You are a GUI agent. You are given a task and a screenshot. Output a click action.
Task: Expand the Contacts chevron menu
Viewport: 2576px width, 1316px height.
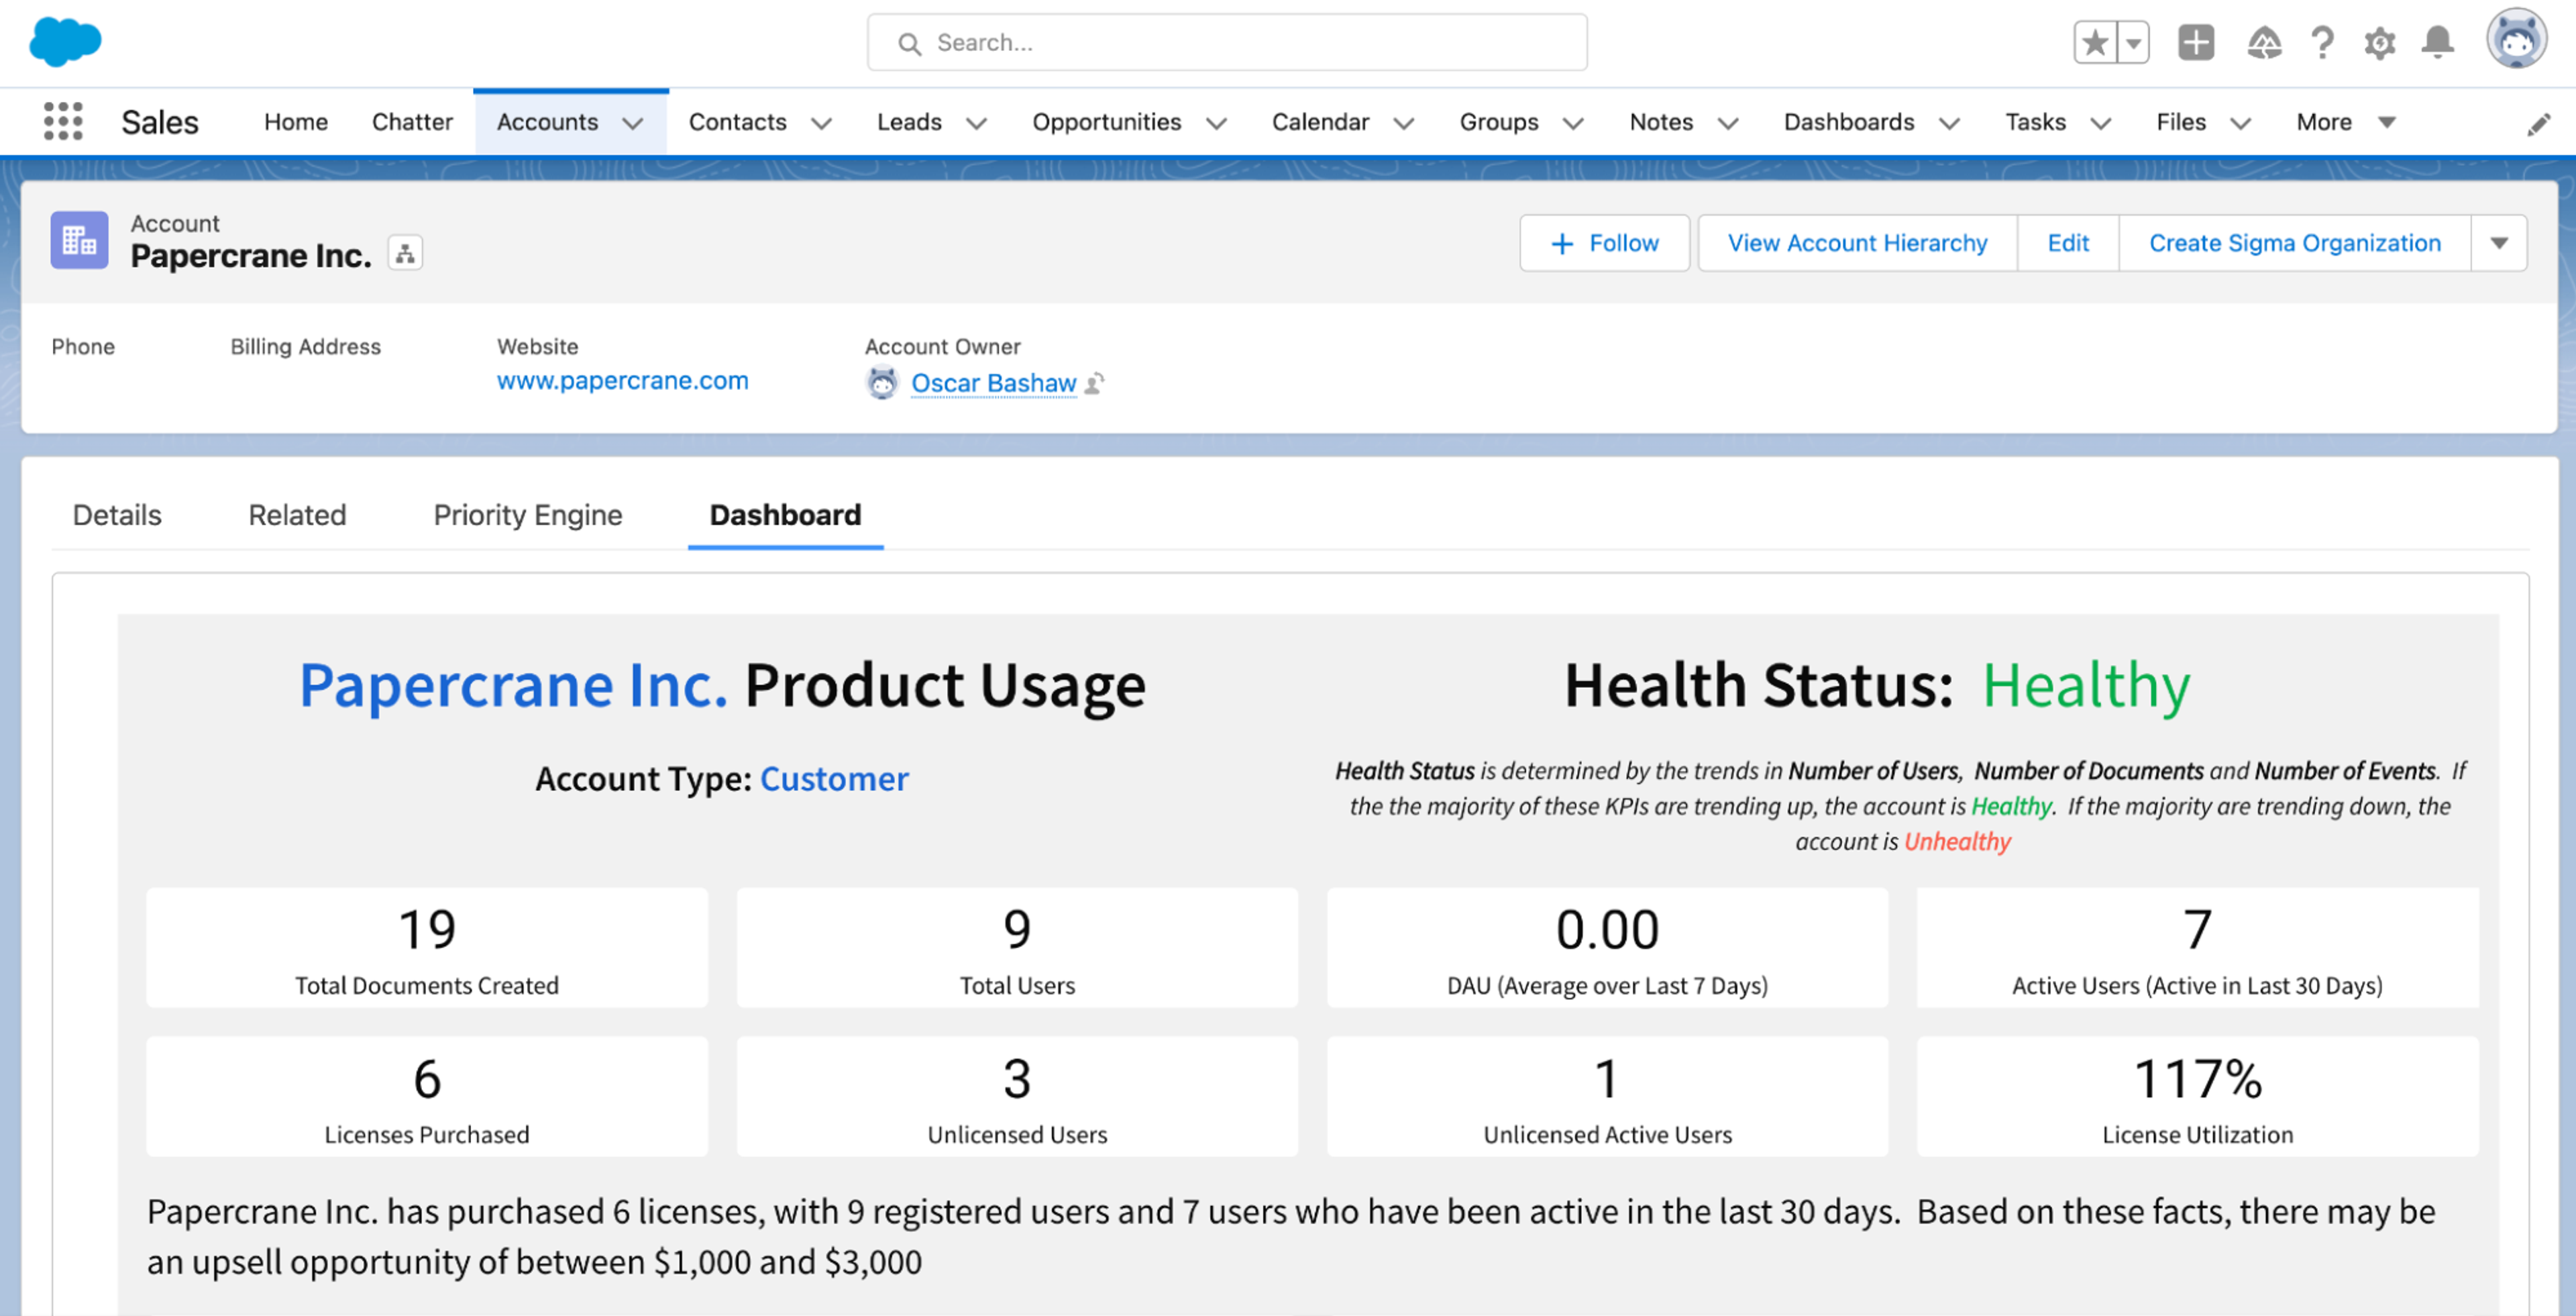click(x=822, y=123)
